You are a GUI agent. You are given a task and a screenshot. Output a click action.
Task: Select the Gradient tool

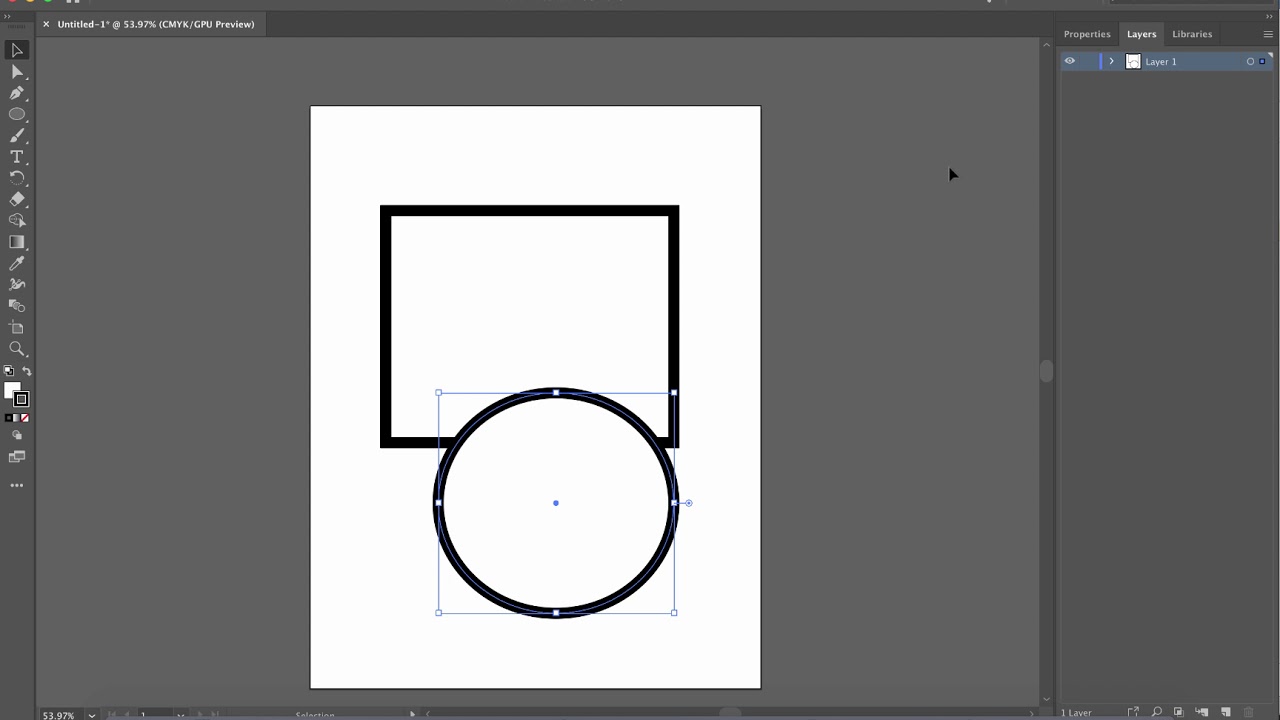17,242
